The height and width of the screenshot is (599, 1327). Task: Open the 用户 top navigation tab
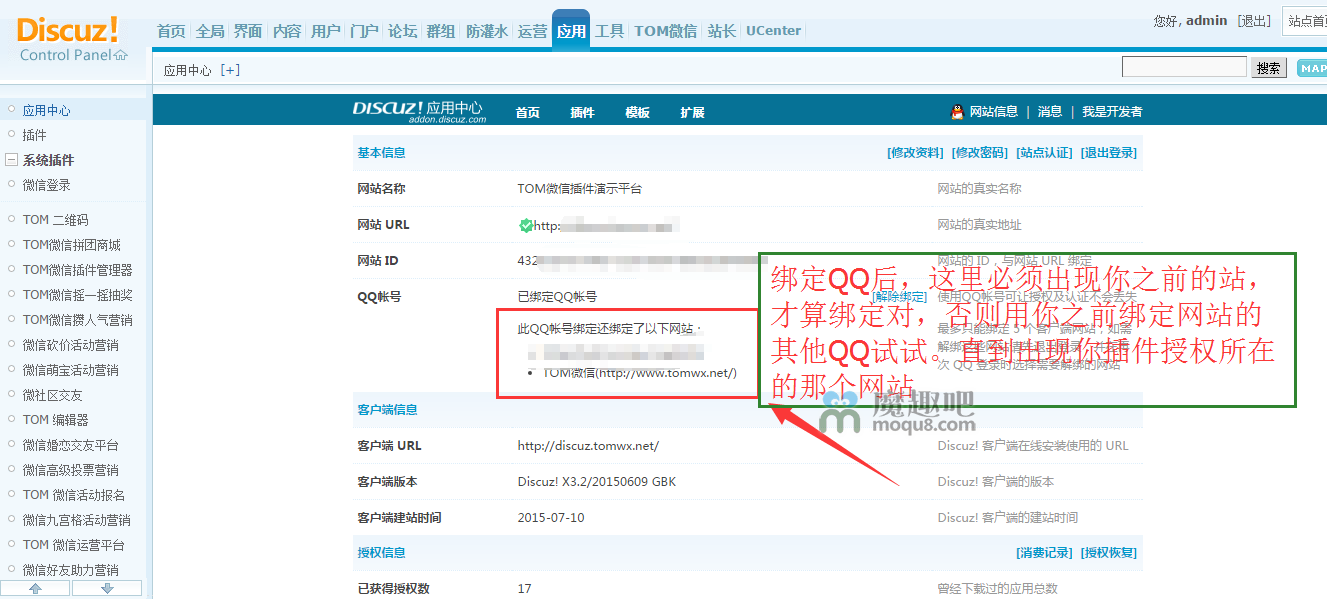pyautogui.click(x=326, y=31)
